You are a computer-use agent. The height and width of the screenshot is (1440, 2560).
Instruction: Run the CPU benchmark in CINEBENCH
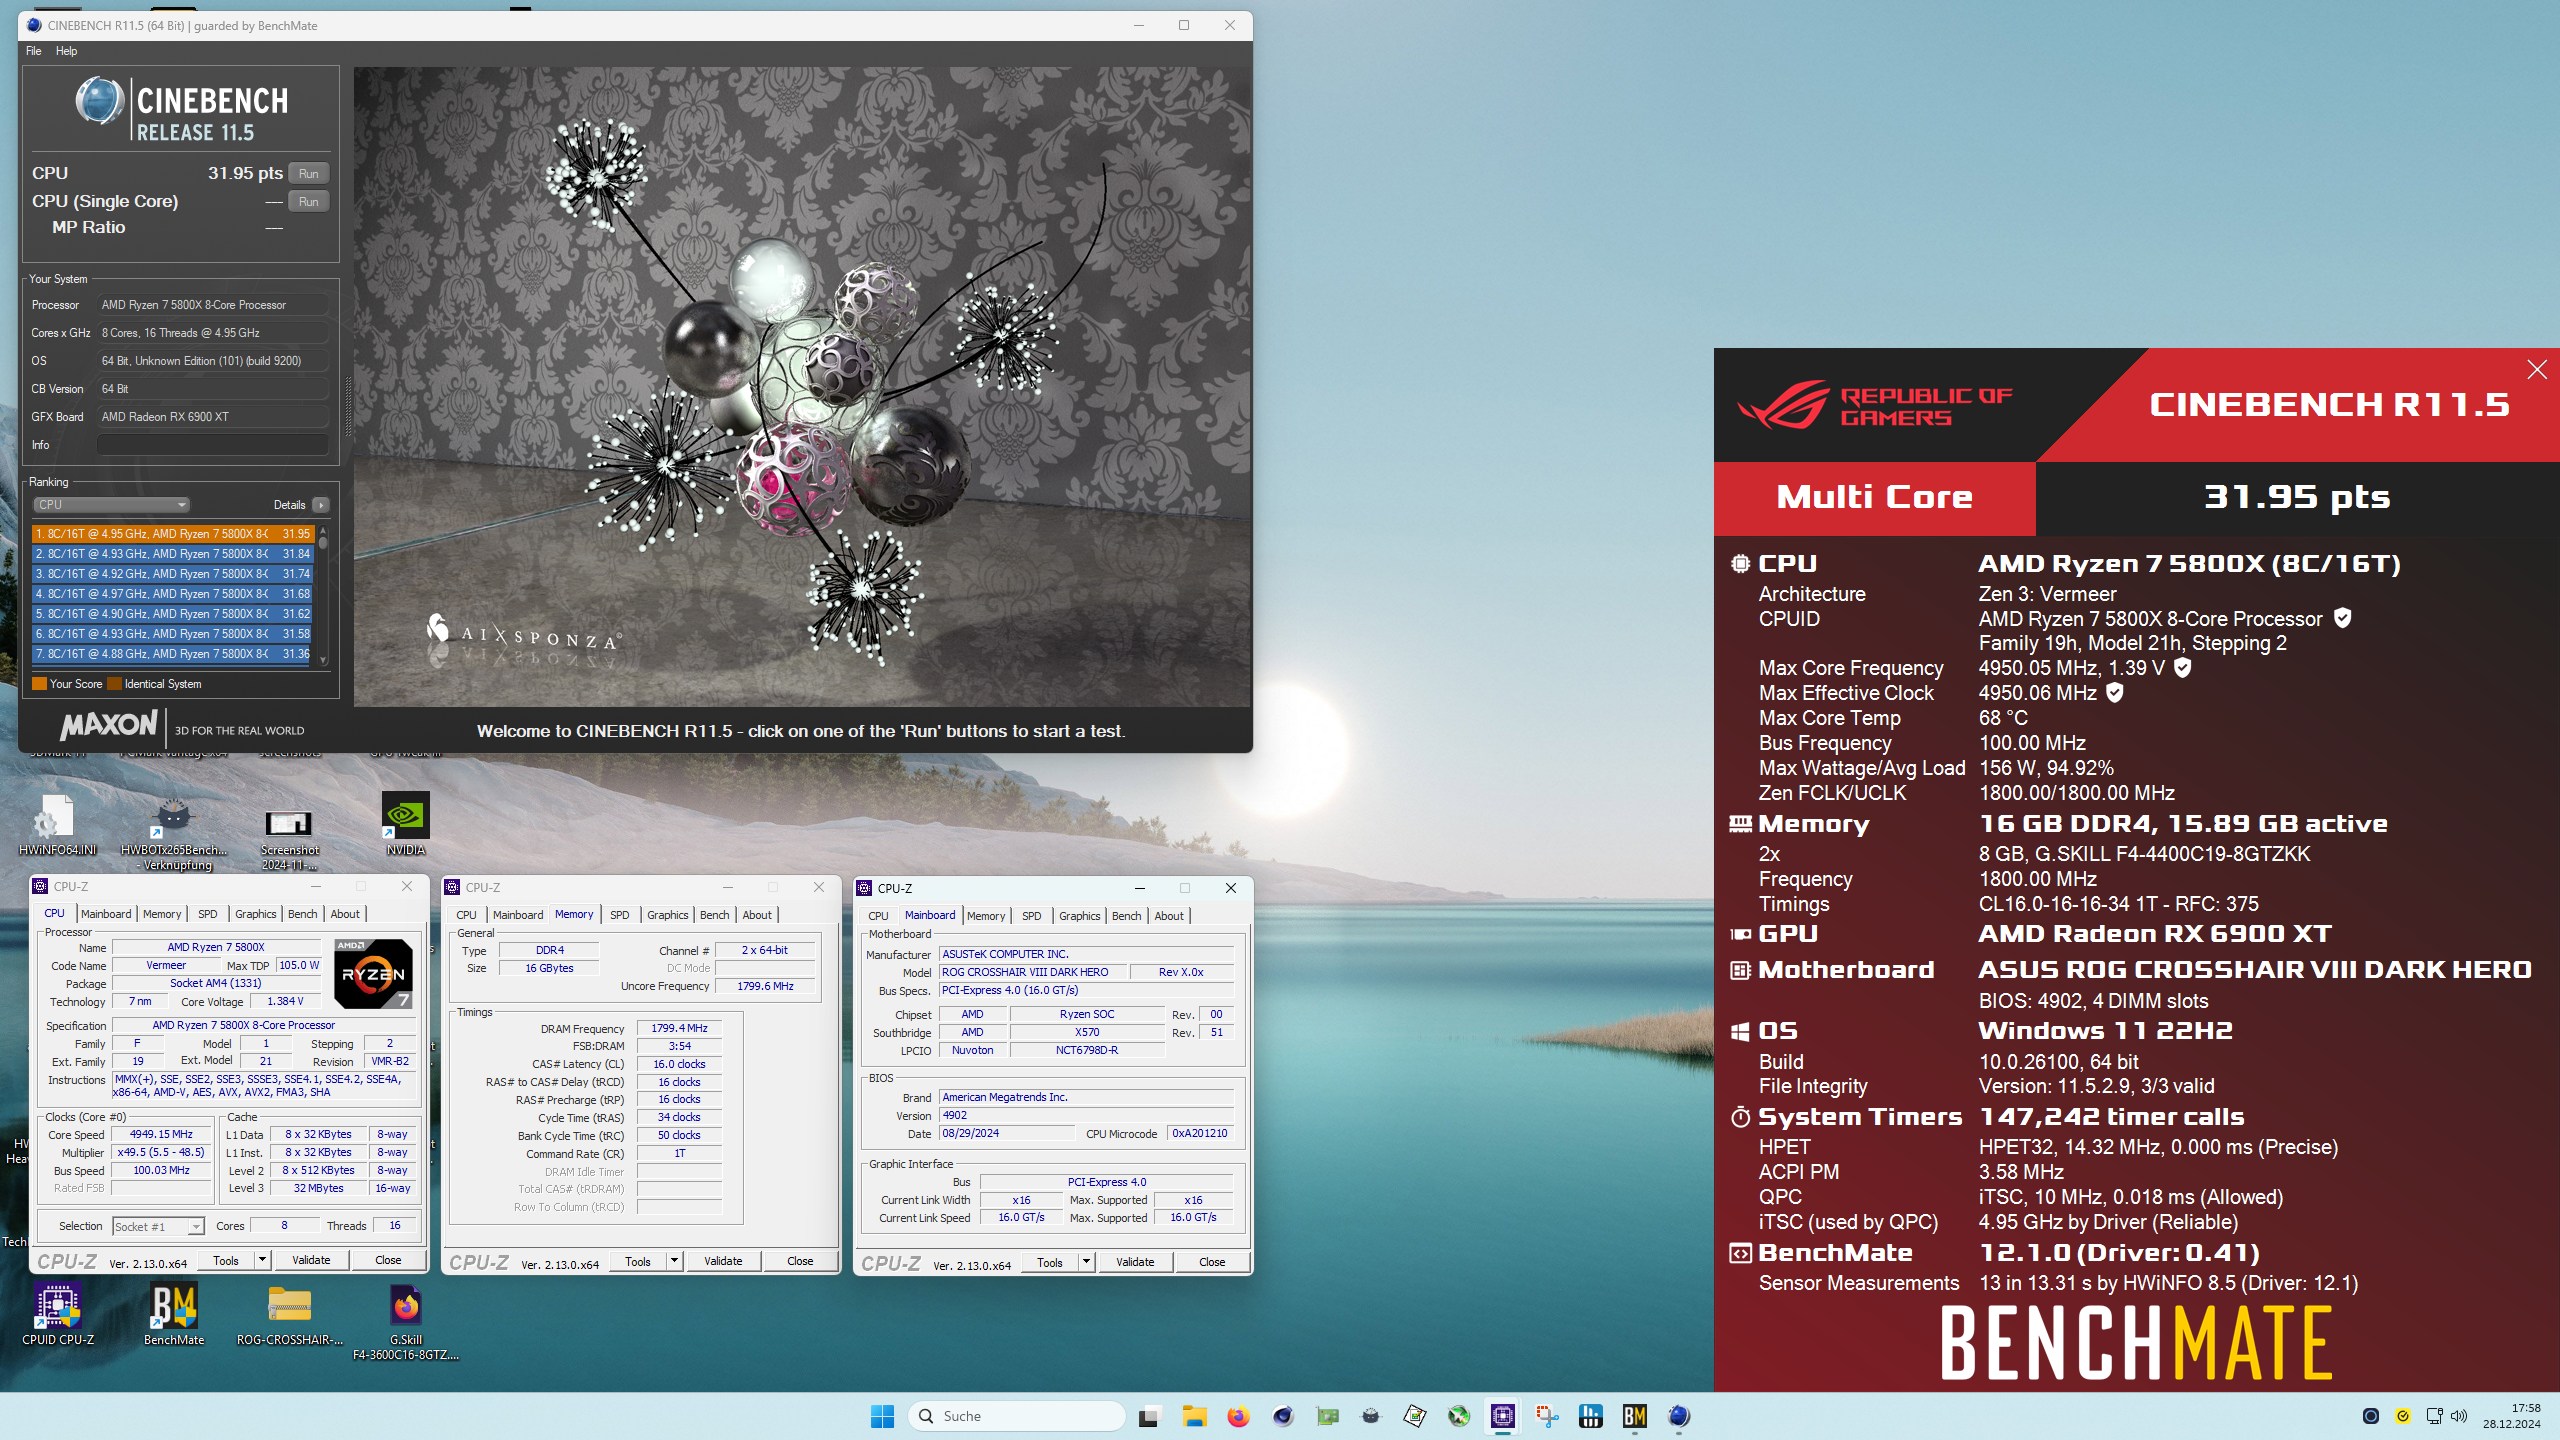pos(309,174)
